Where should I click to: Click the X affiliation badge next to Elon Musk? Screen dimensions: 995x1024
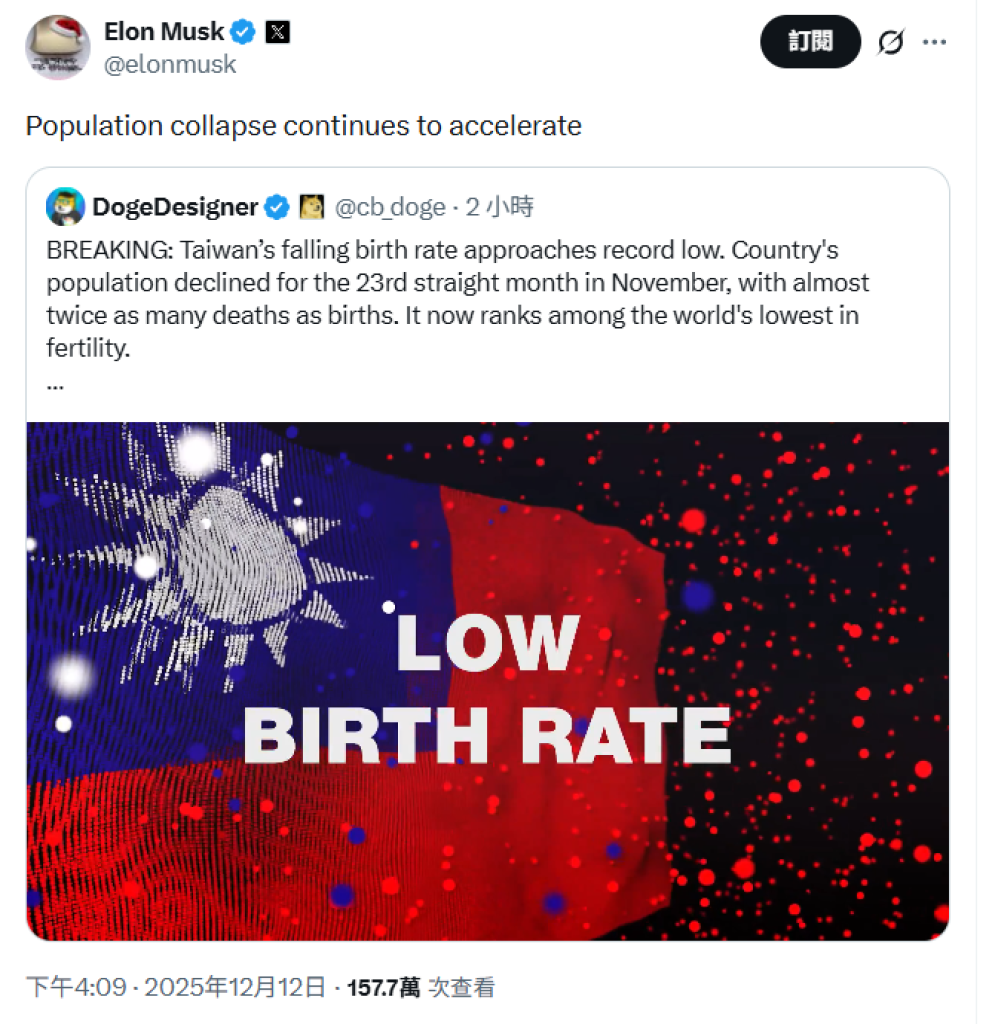(278, 31)
